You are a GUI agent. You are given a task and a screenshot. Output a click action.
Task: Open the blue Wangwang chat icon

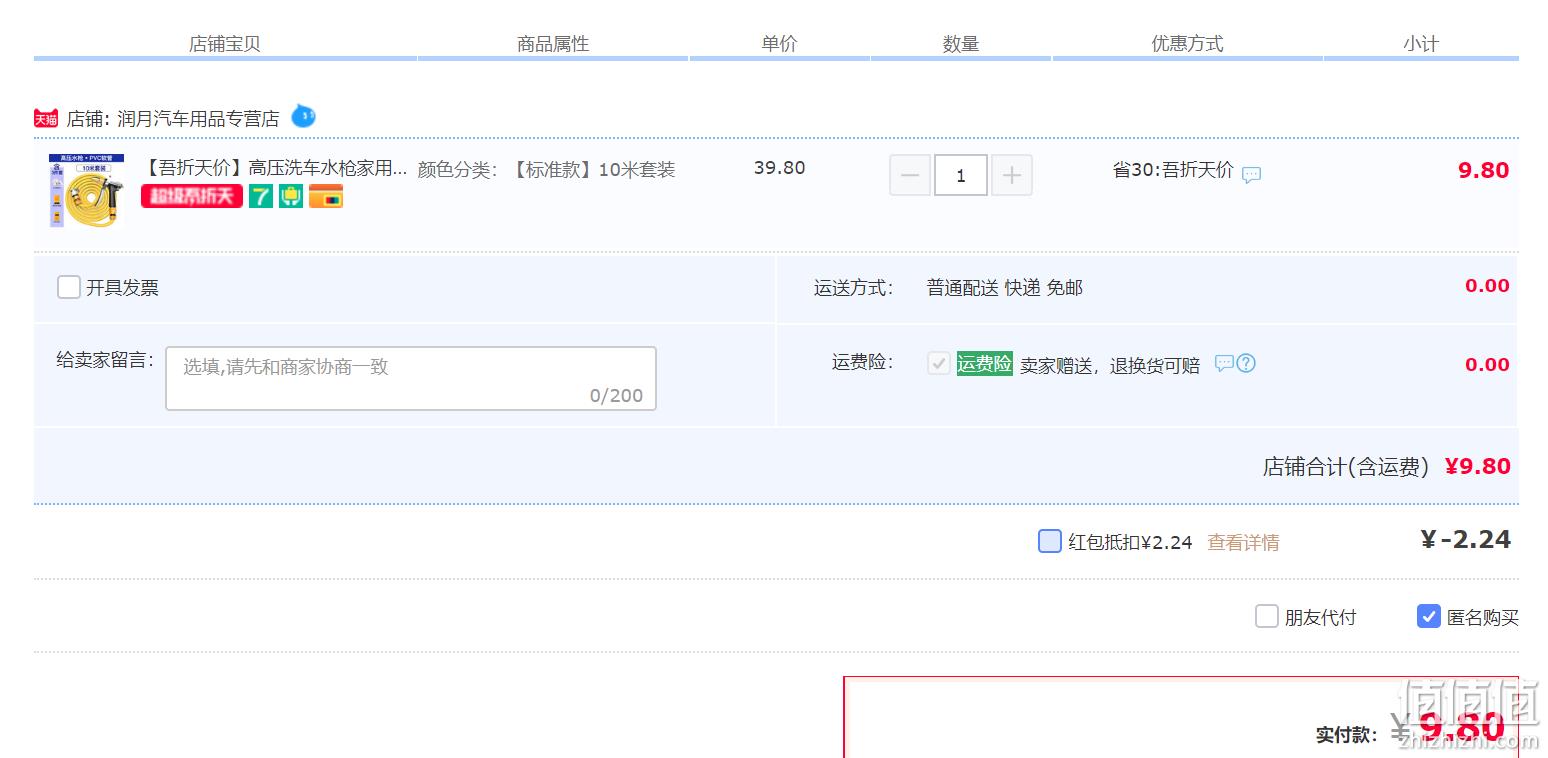(303, 117)
